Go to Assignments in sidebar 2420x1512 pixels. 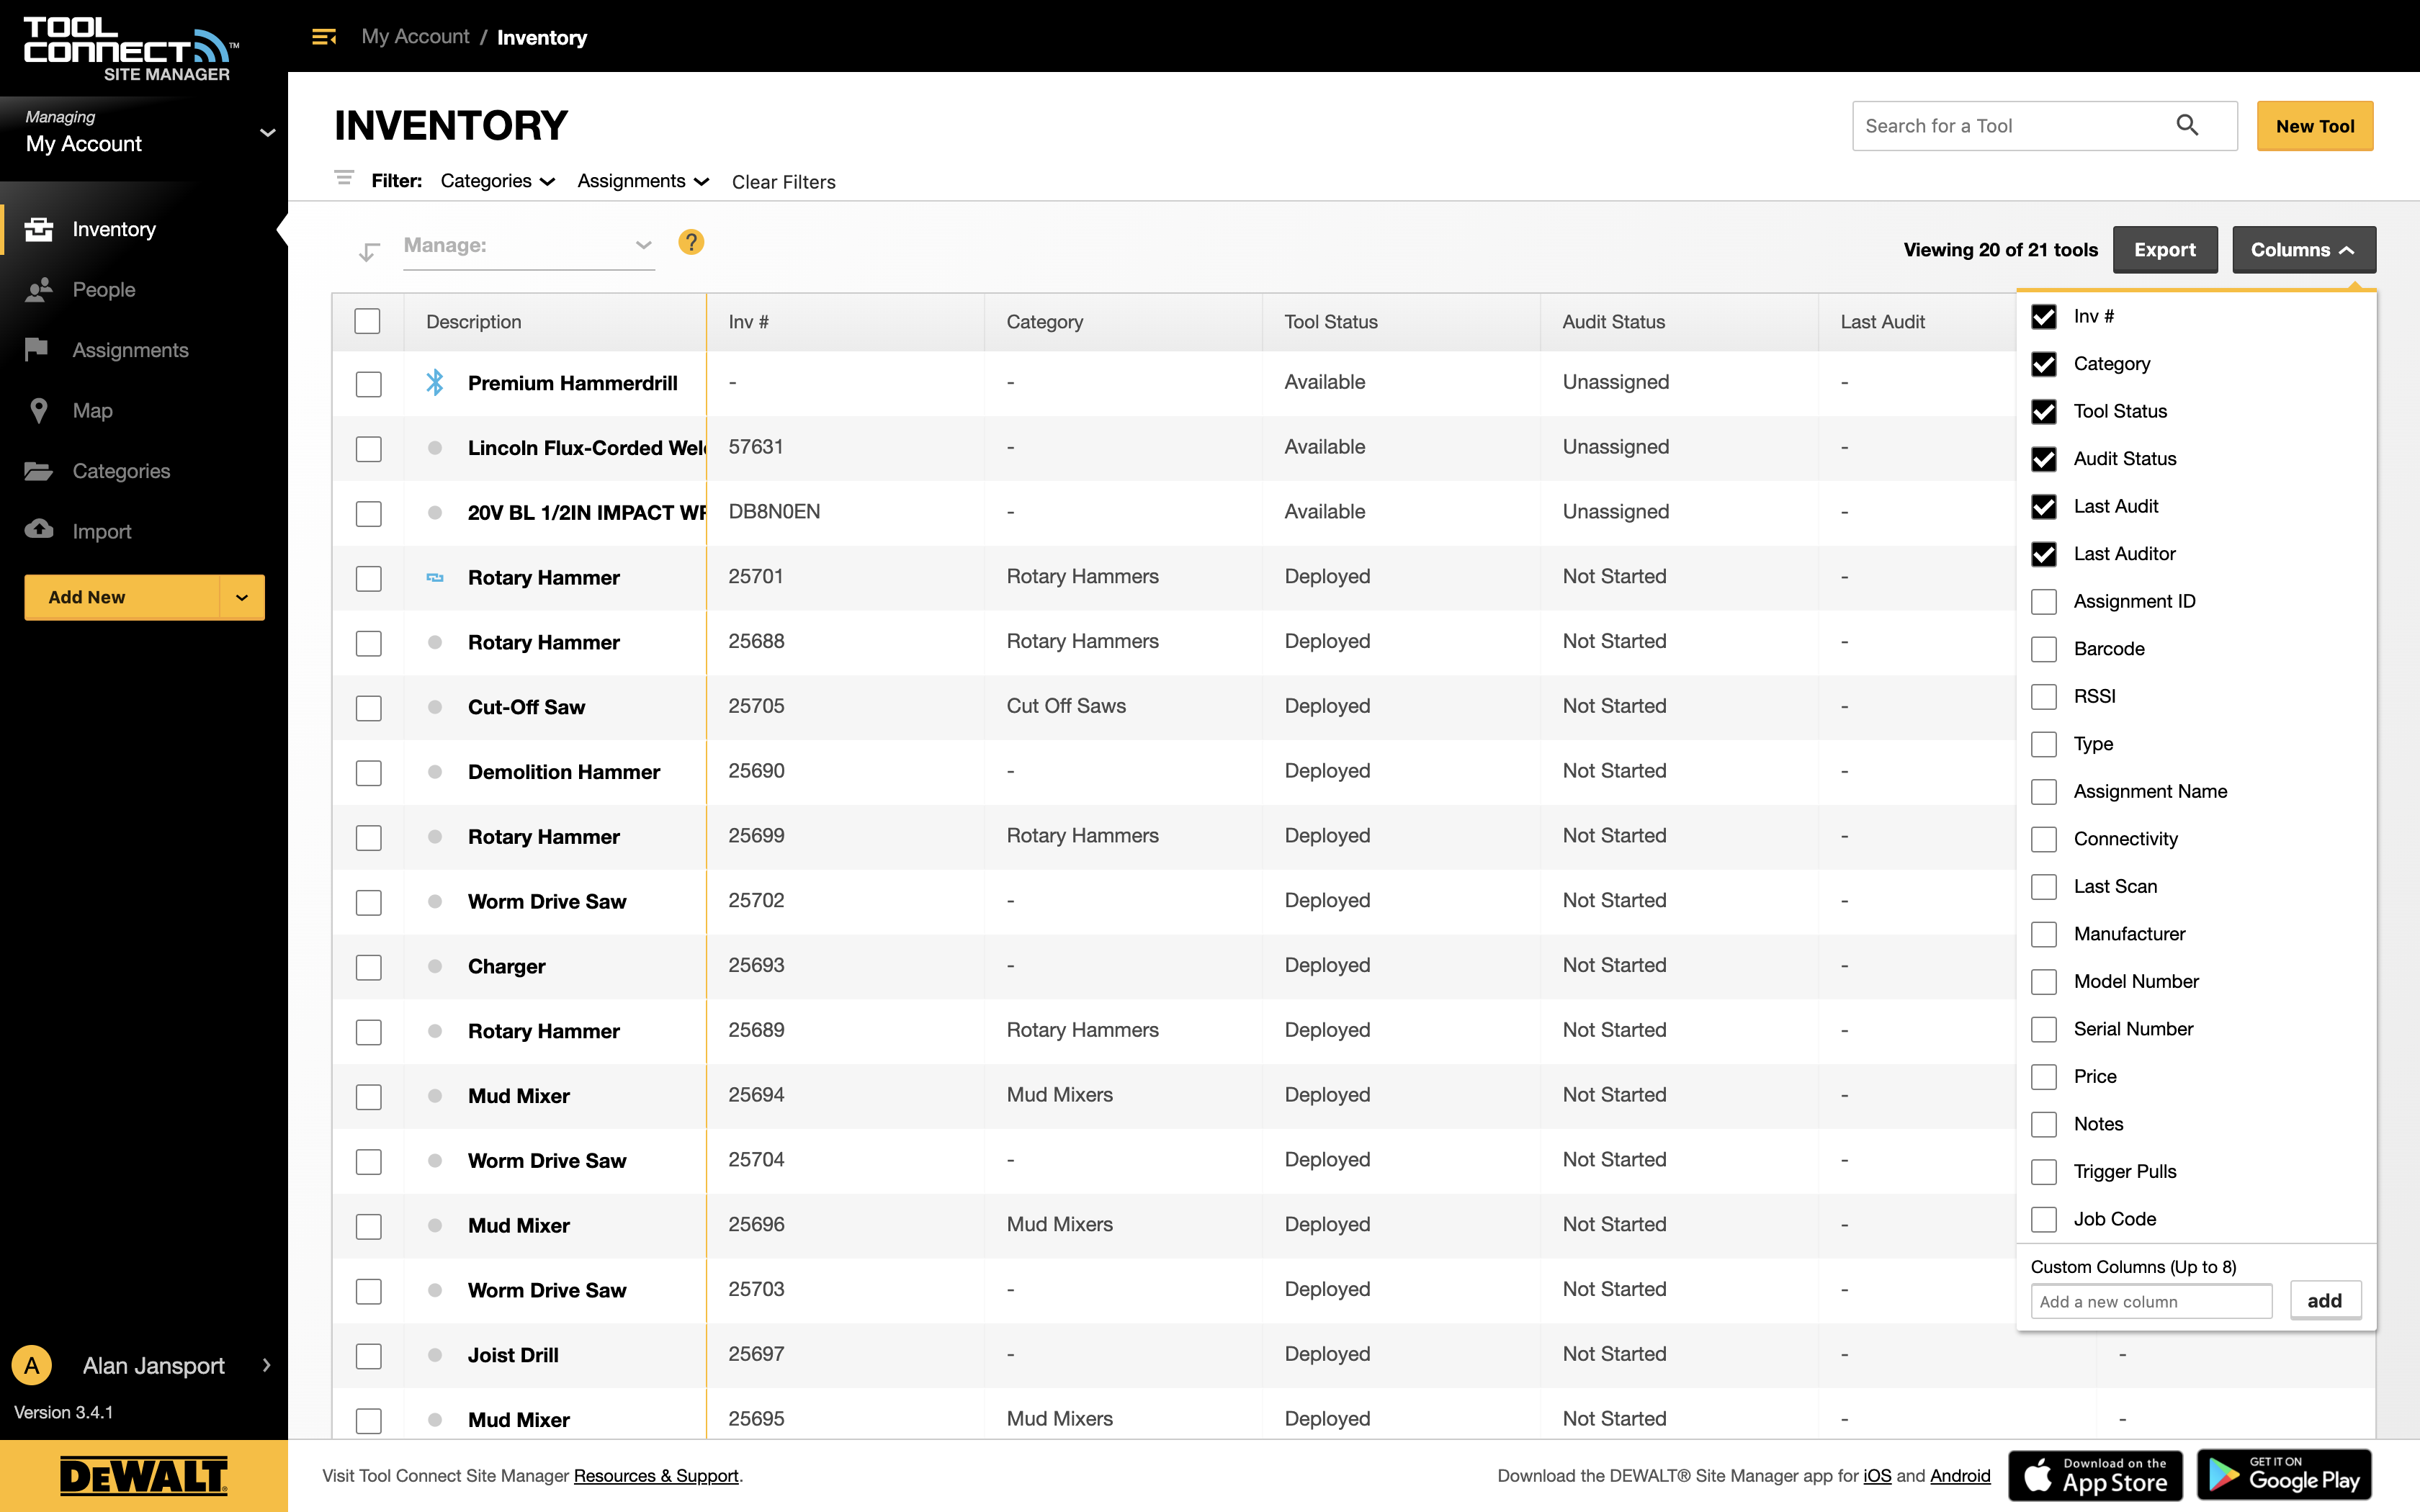130,350
